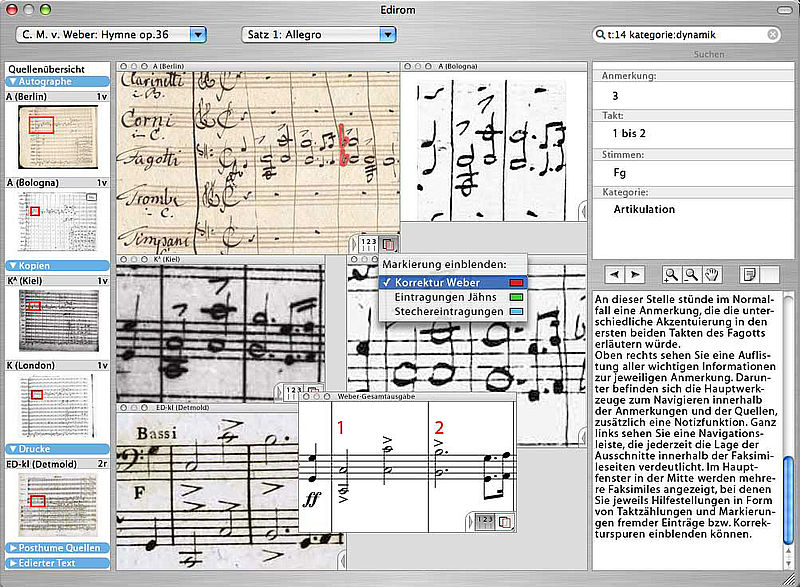Uncheck Korrektur Weber marking
This screenshot has width=800, height=587.
pyautogui.click(x=442, y=282)
